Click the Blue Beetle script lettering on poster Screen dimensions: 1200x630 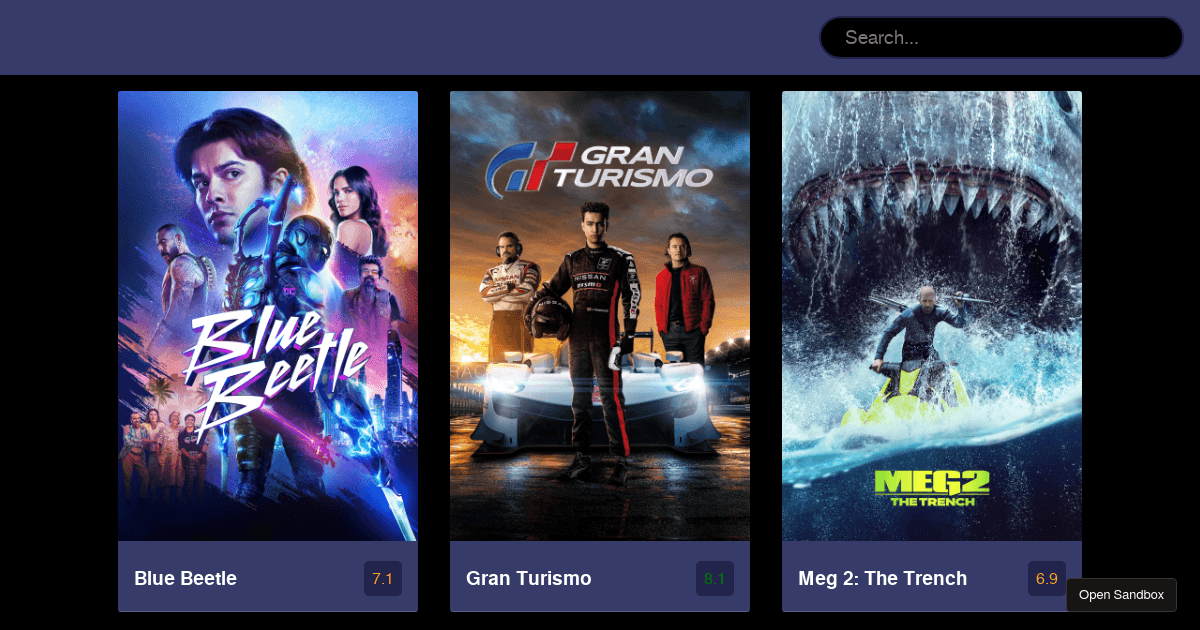point(272,370)
